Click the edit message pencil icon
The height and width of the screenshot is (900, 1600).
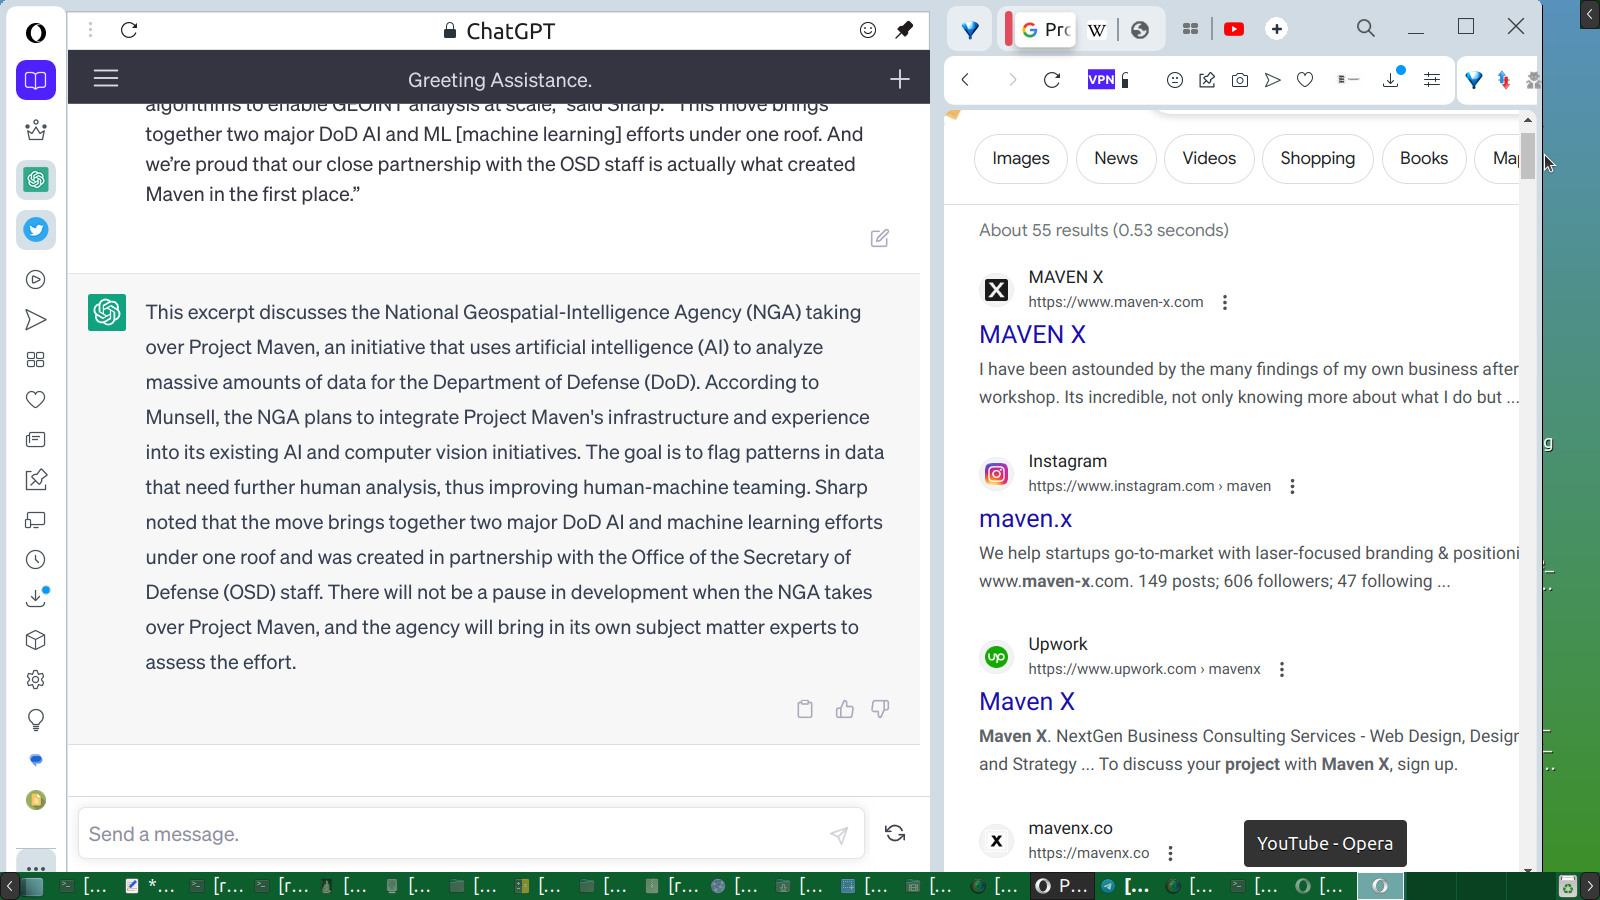point(880,238)
